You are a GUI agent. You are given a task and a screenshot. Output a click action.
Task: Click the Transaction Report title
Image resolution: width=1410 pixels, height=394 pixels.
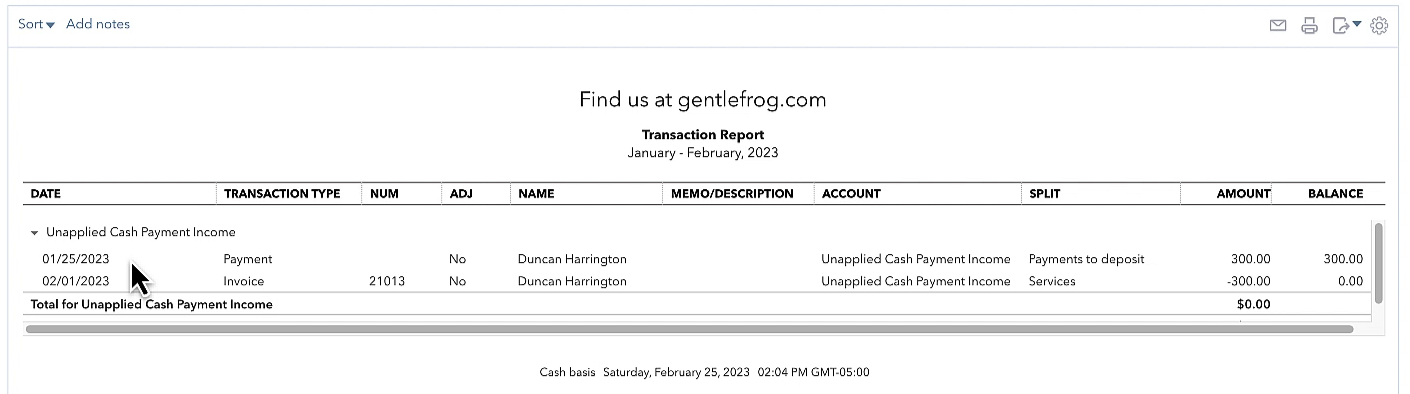coord(702,135)
